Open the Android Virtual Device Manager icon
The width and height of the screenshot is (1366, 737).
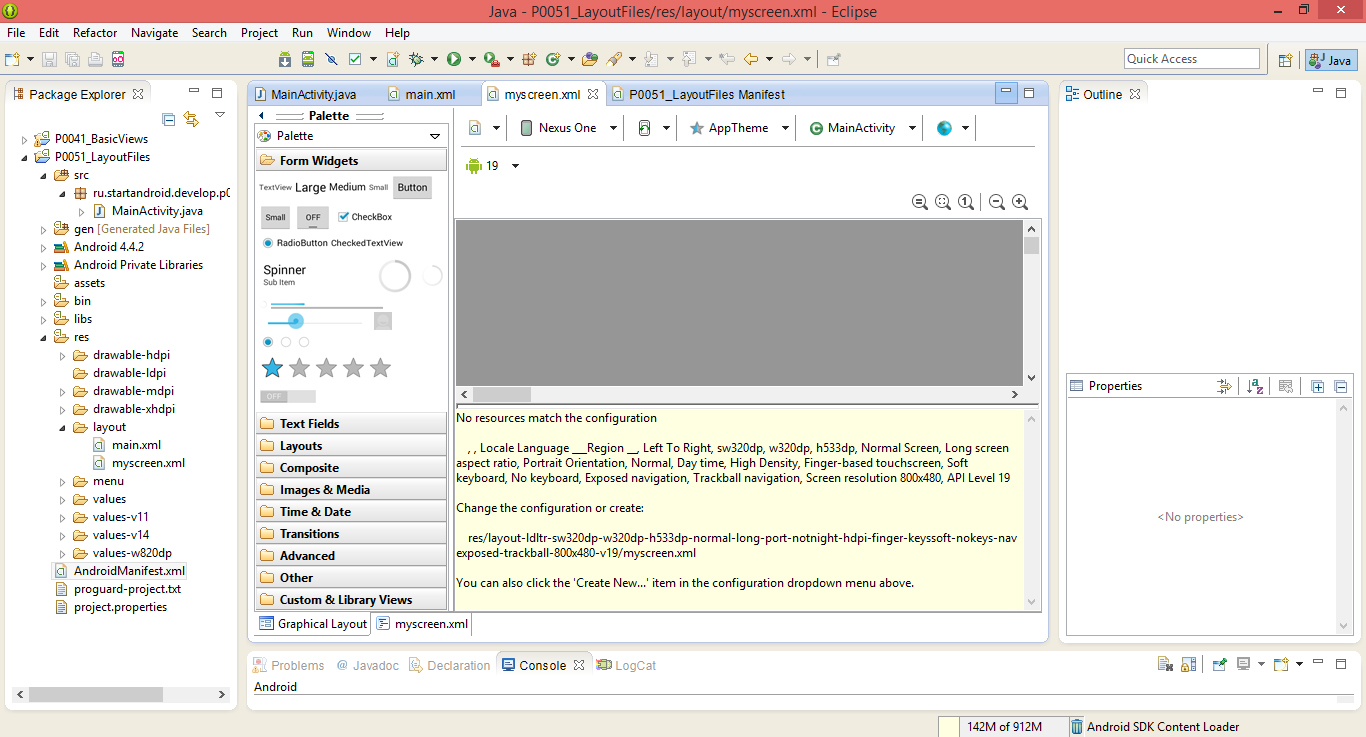tap(308, 59)
